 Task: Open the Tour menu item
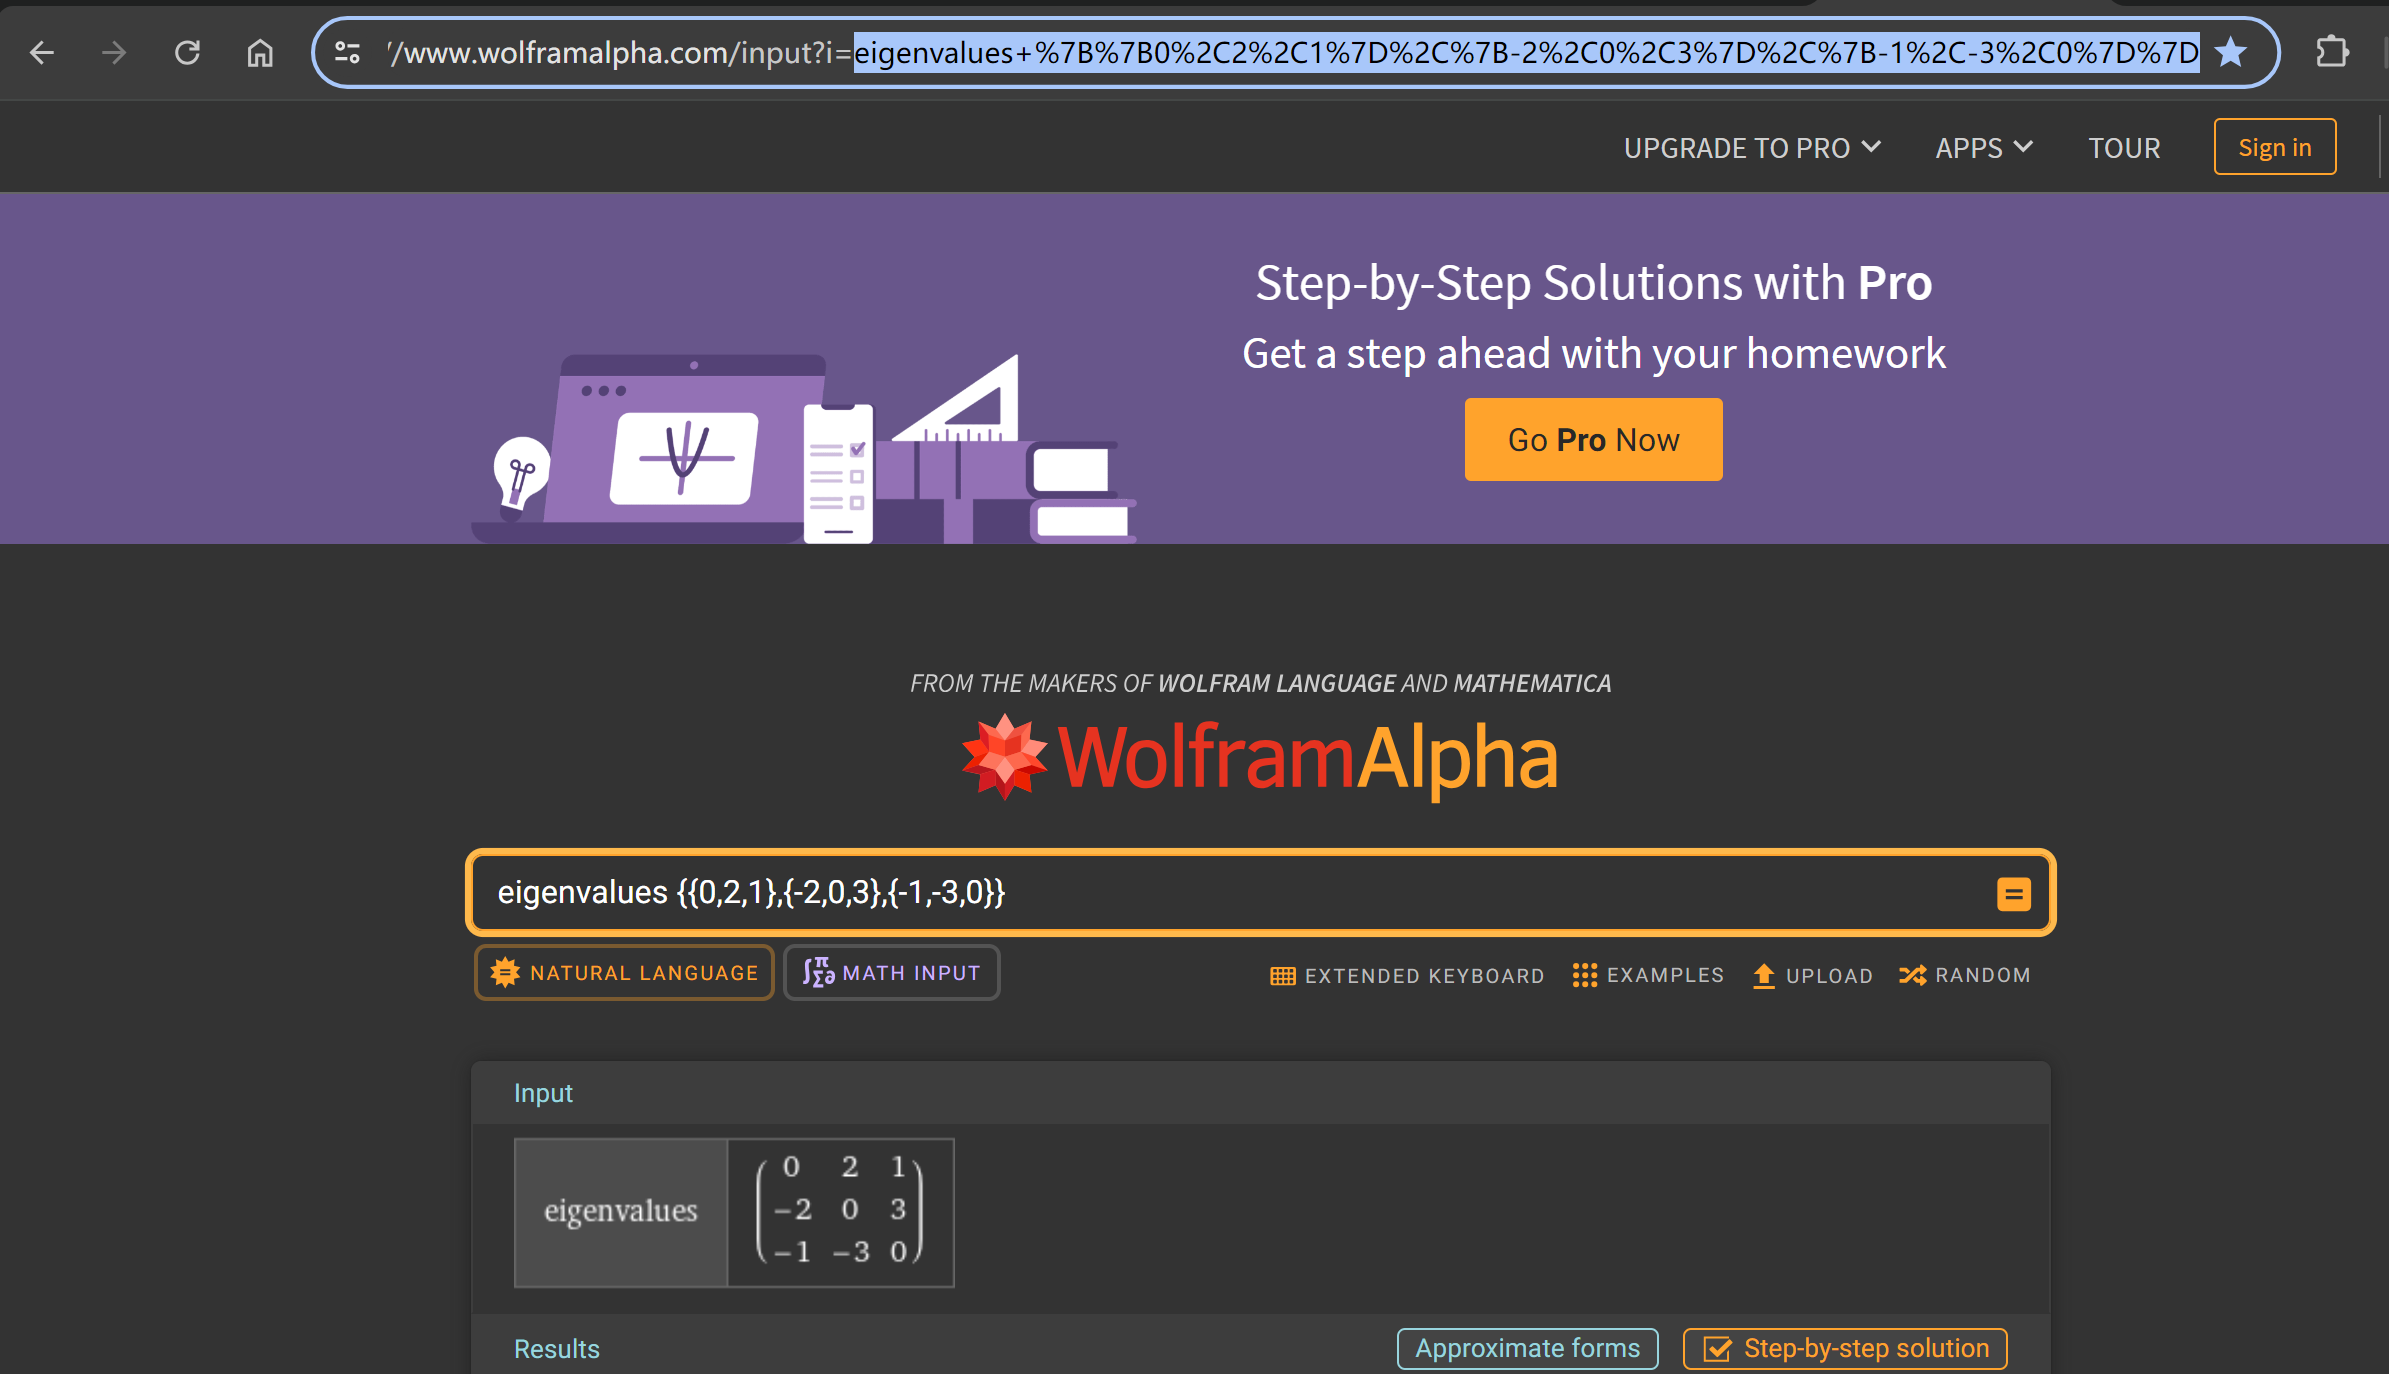[x=2124, y=148]
